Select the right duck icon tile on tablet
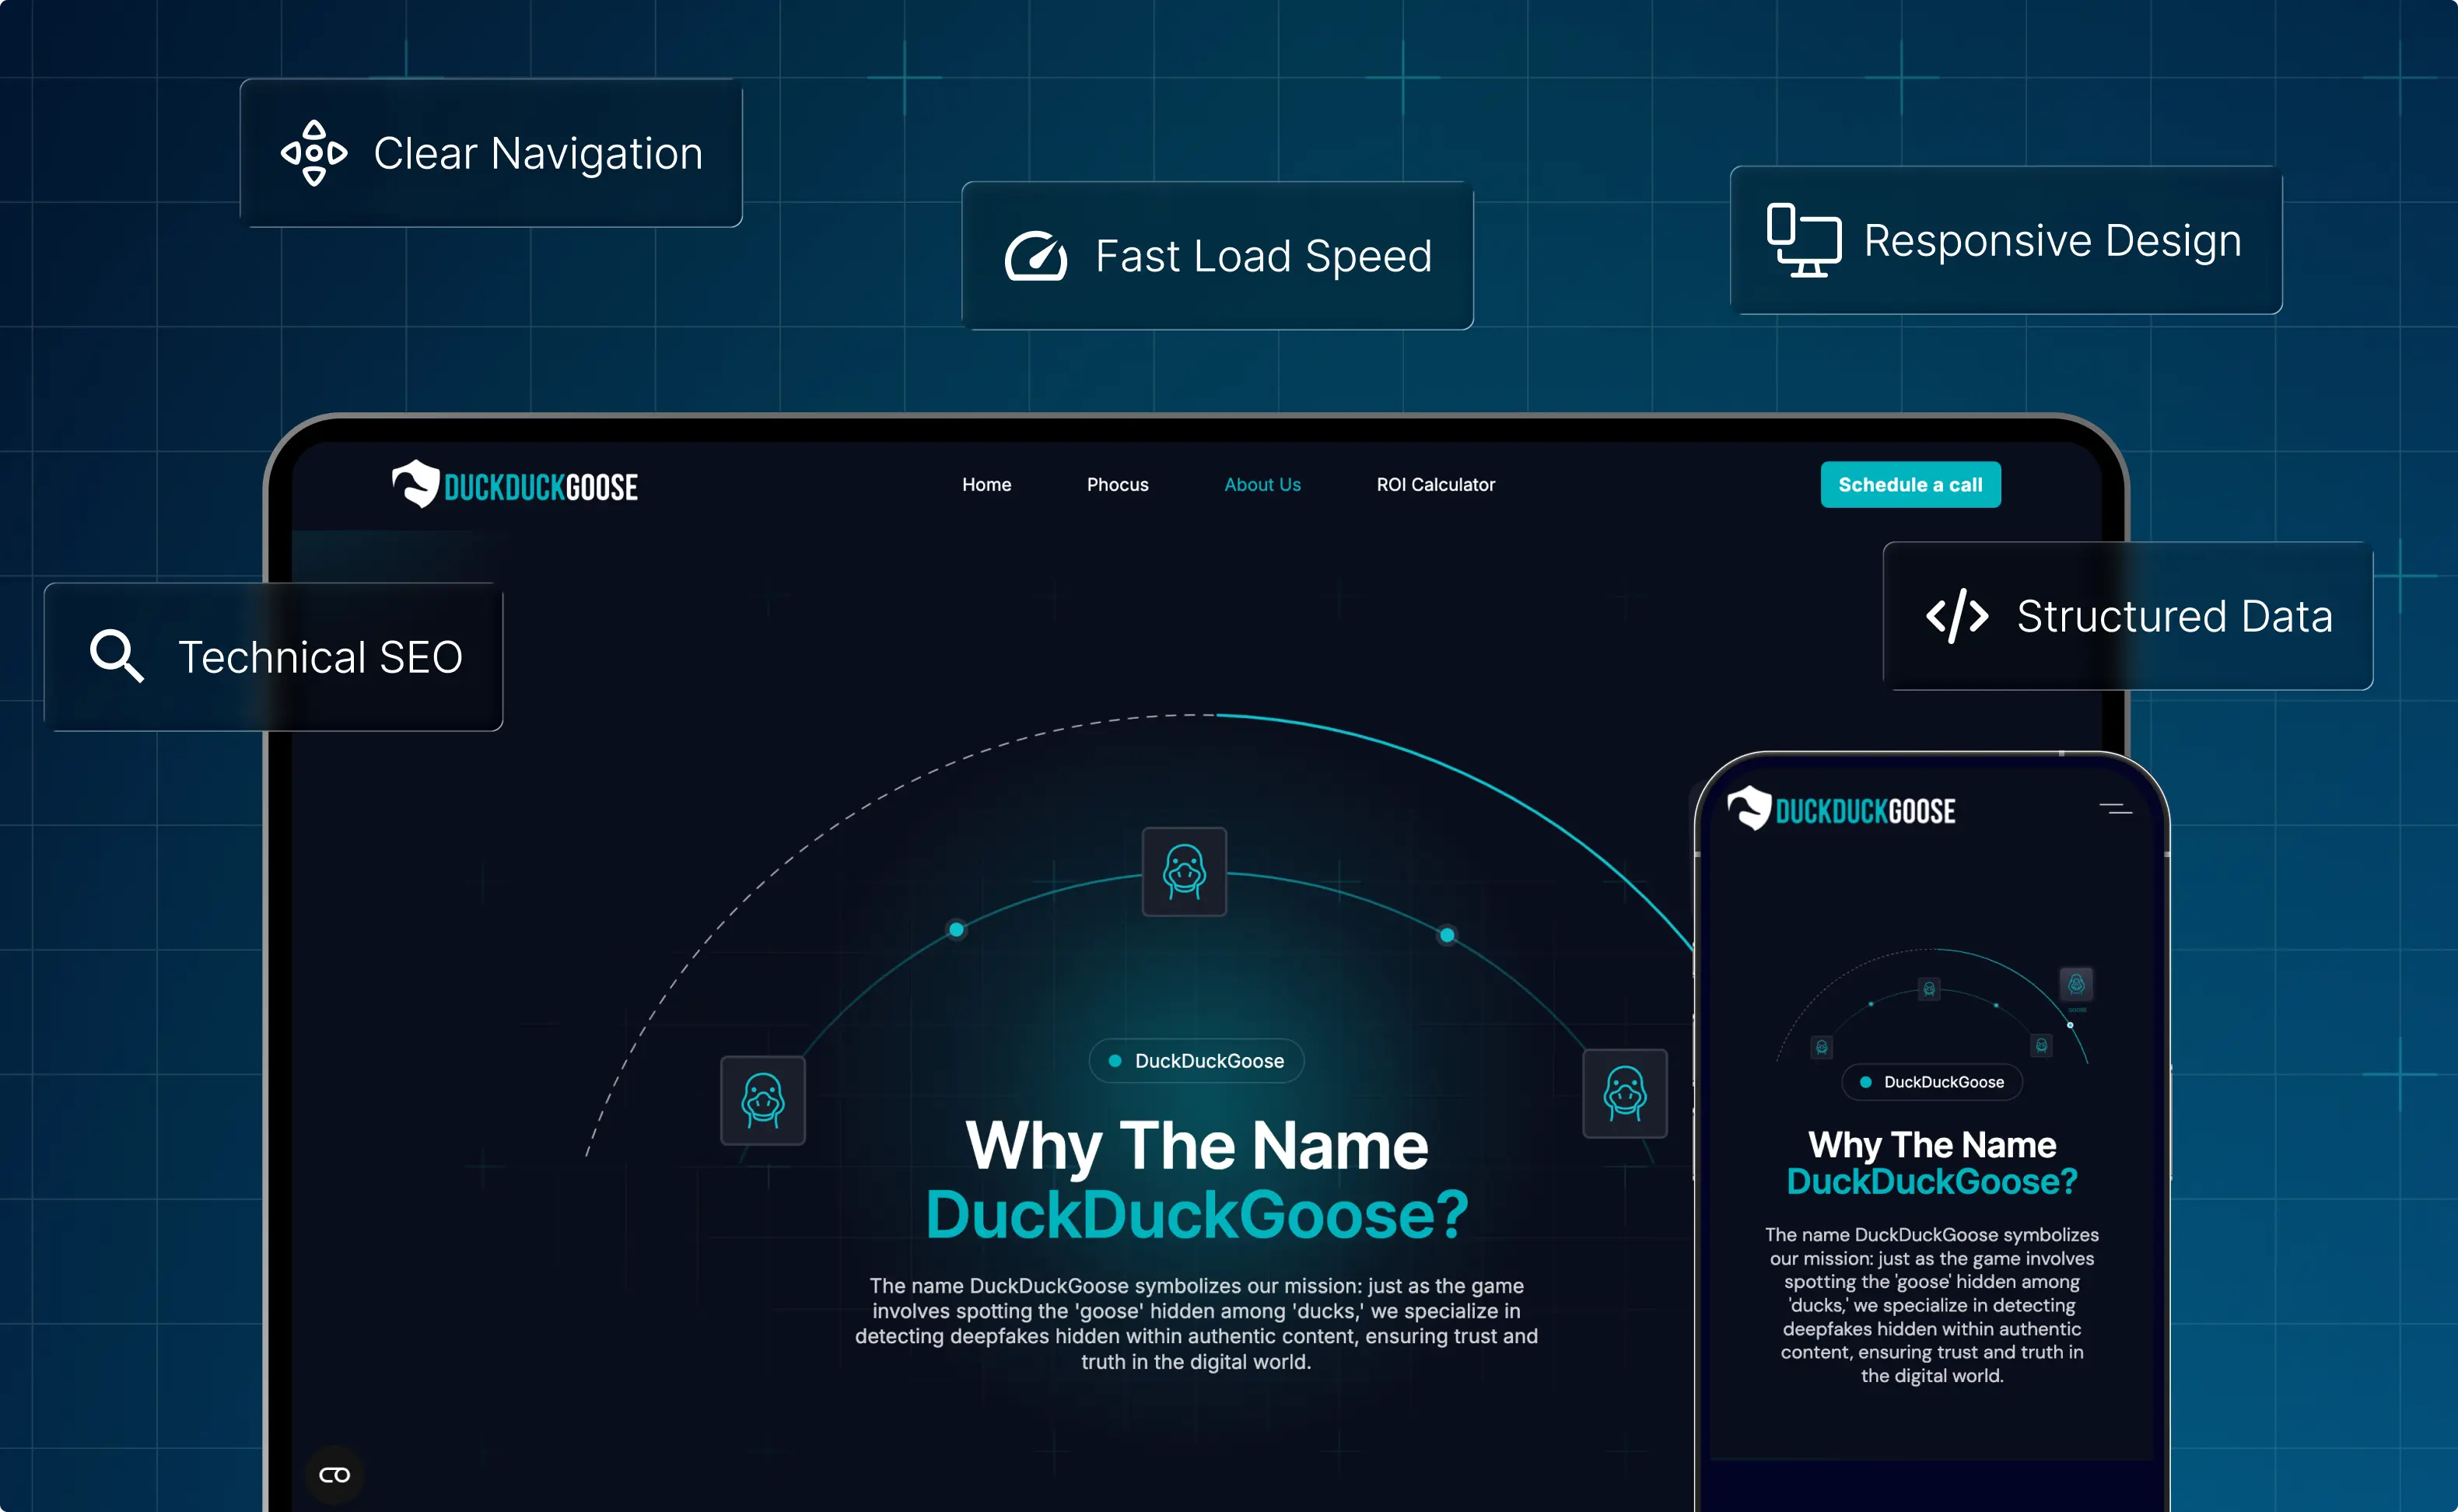The width and height of the screenshot is (2458, 1512). [x=1625, y=1093]
